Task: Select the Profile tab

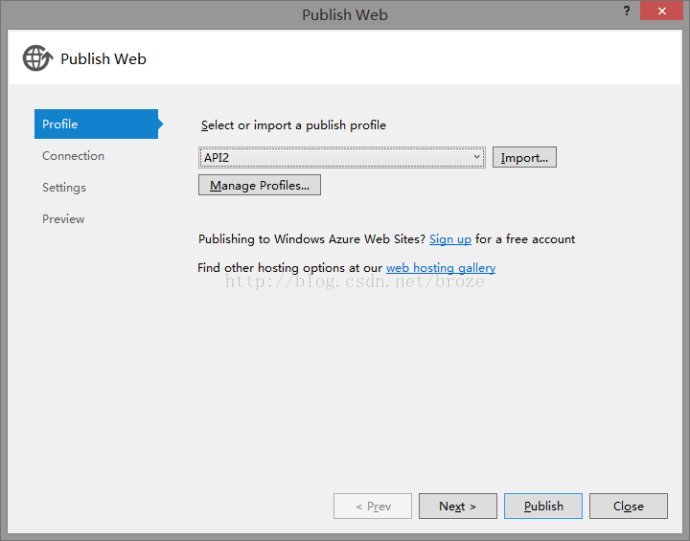Action: click(x=96, y=124)
